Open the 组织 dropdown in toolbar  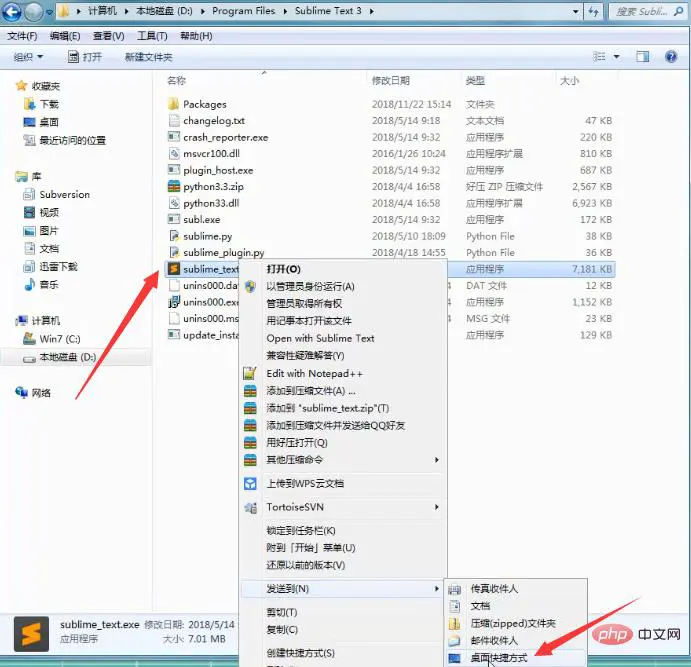(x=28, y=57)
